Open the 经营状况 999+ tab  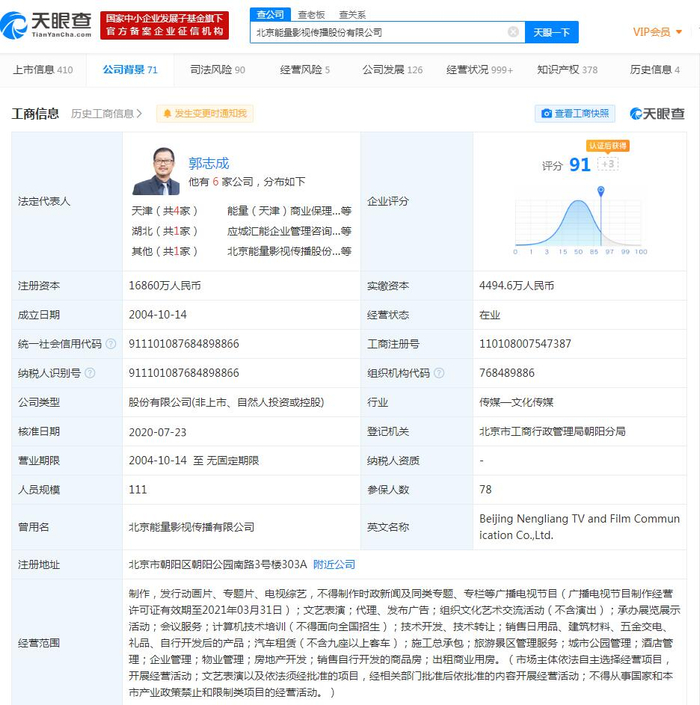[480, 70]
